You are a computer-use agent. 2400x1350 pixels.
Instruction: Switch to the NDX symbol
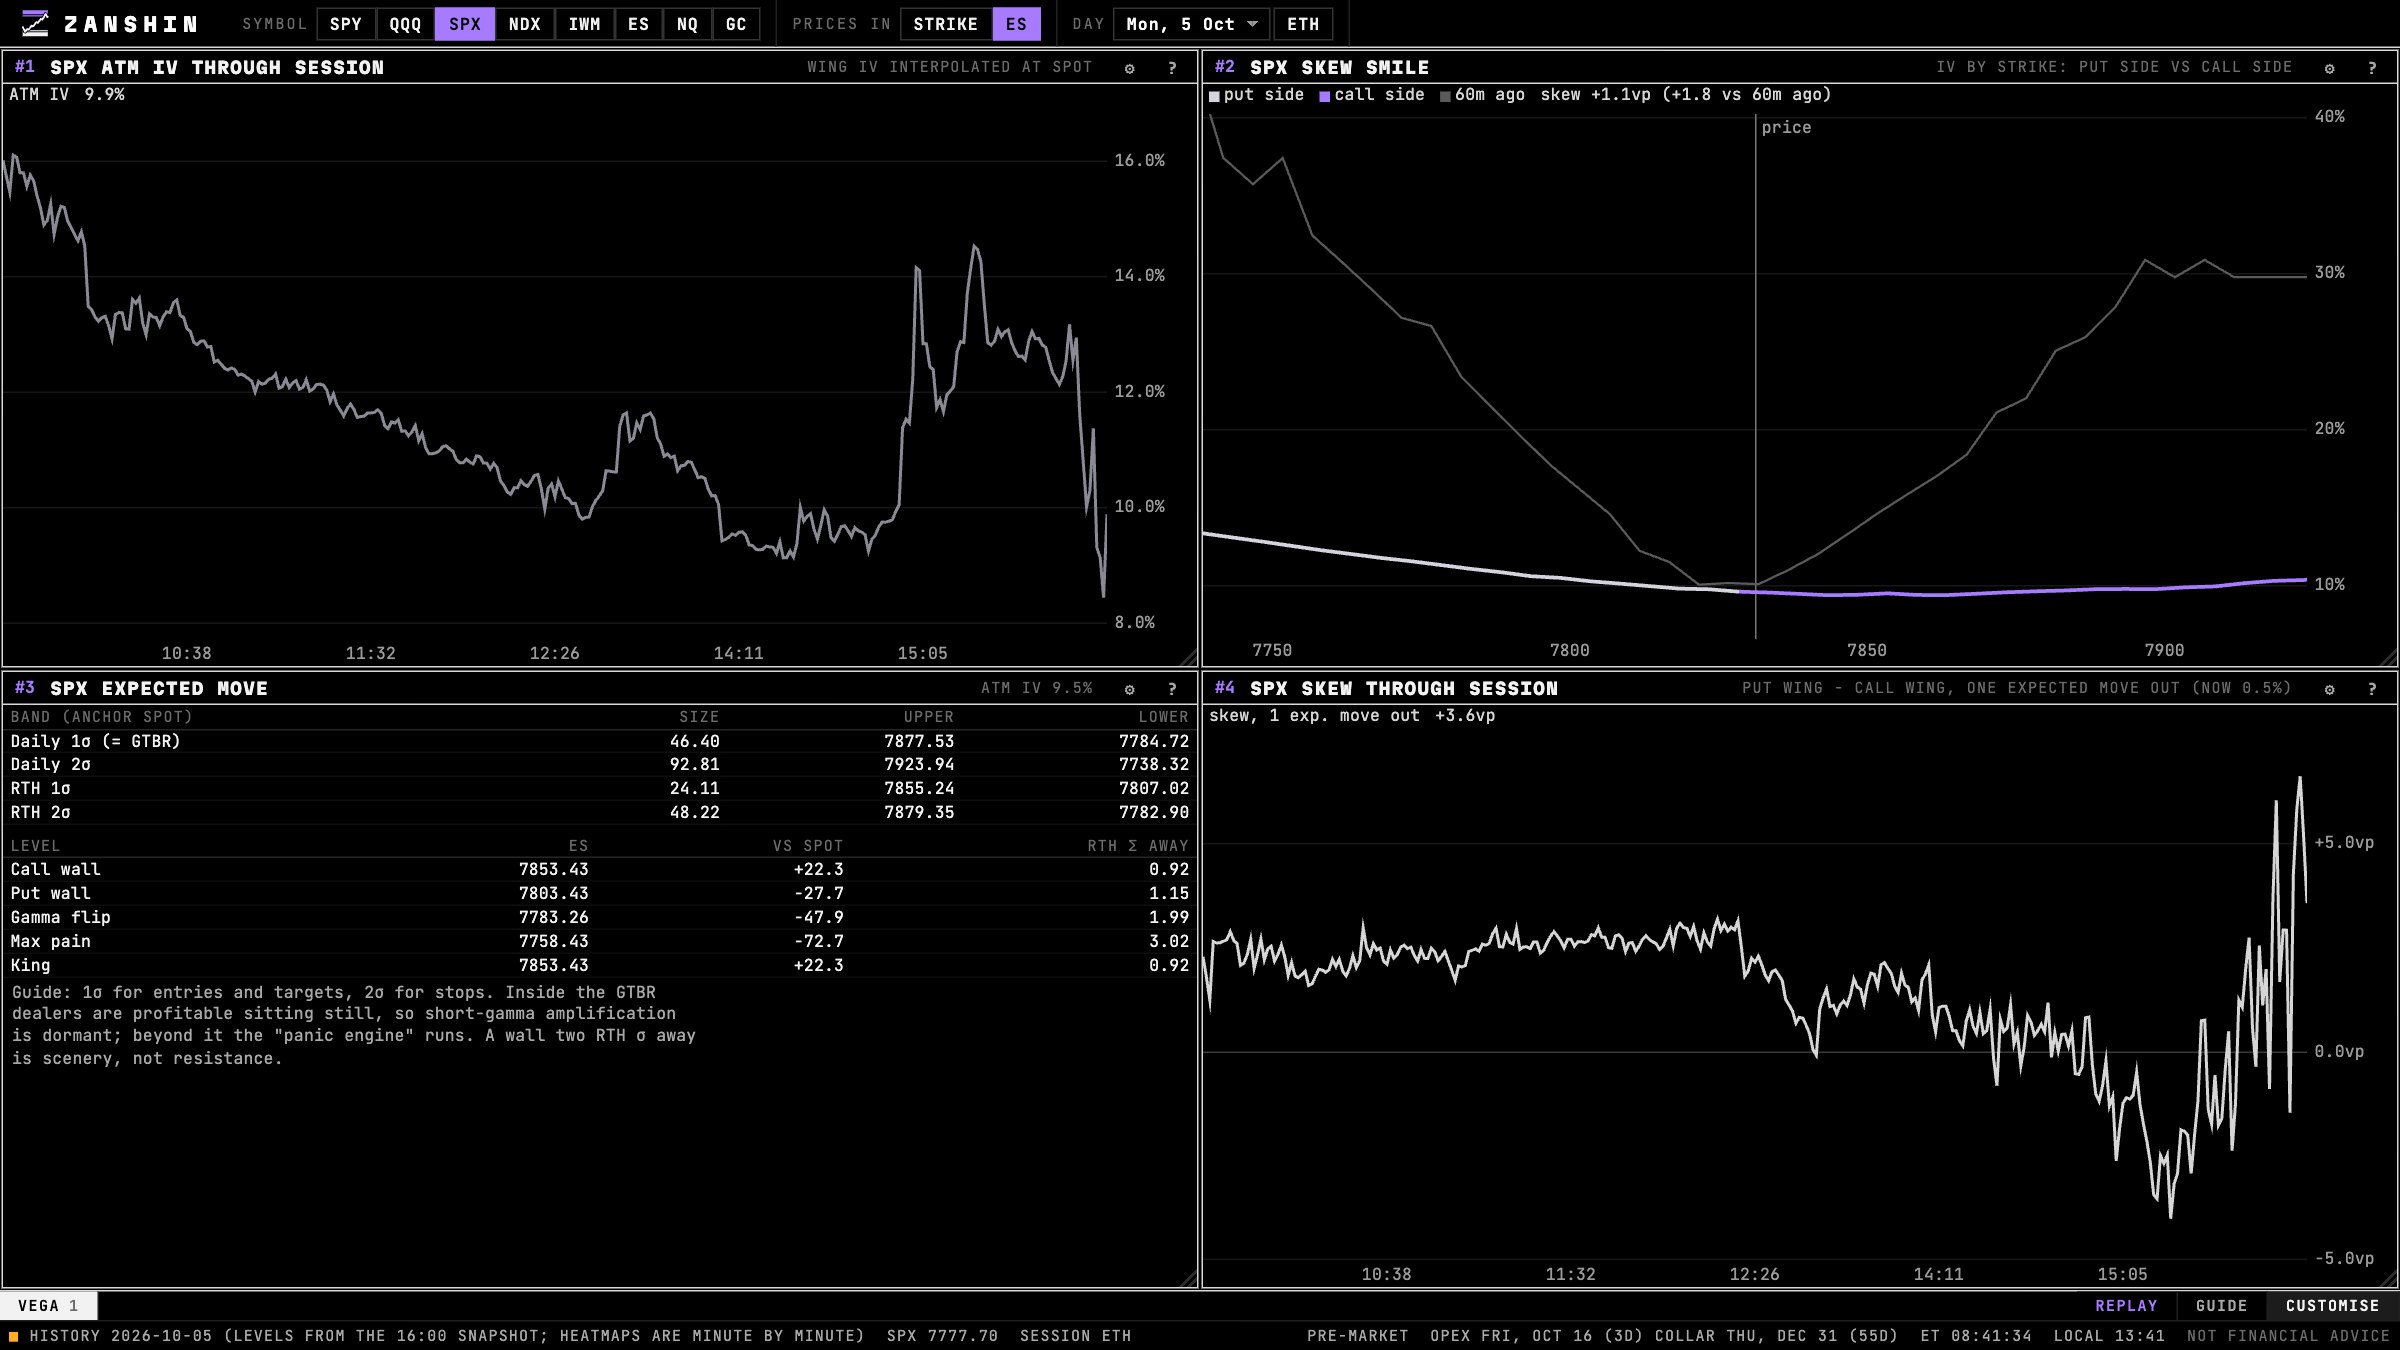pos(525,24)
